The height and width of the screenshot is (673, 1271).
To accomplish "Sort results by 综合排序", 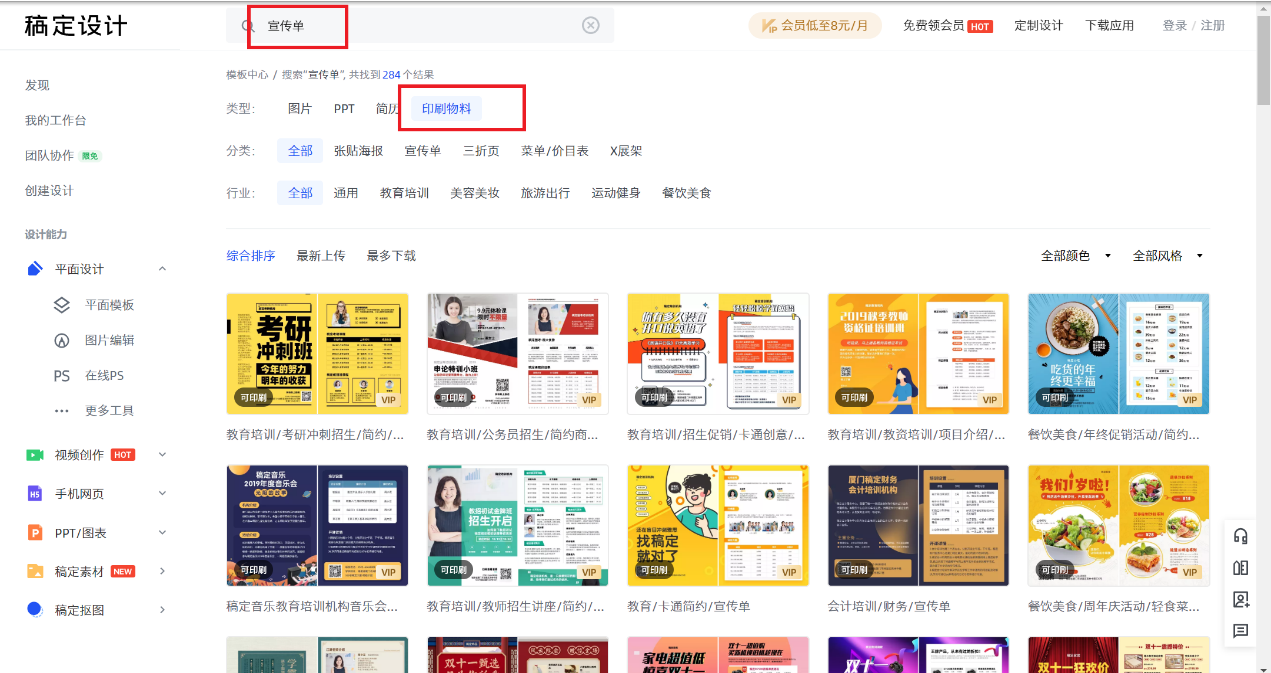I will coord(251,256).
